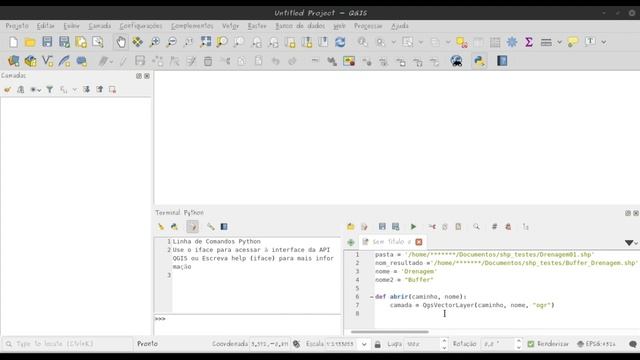This screenshot has height=360, width=640.
Task: Open Processar menu
Action: (368, 26)
